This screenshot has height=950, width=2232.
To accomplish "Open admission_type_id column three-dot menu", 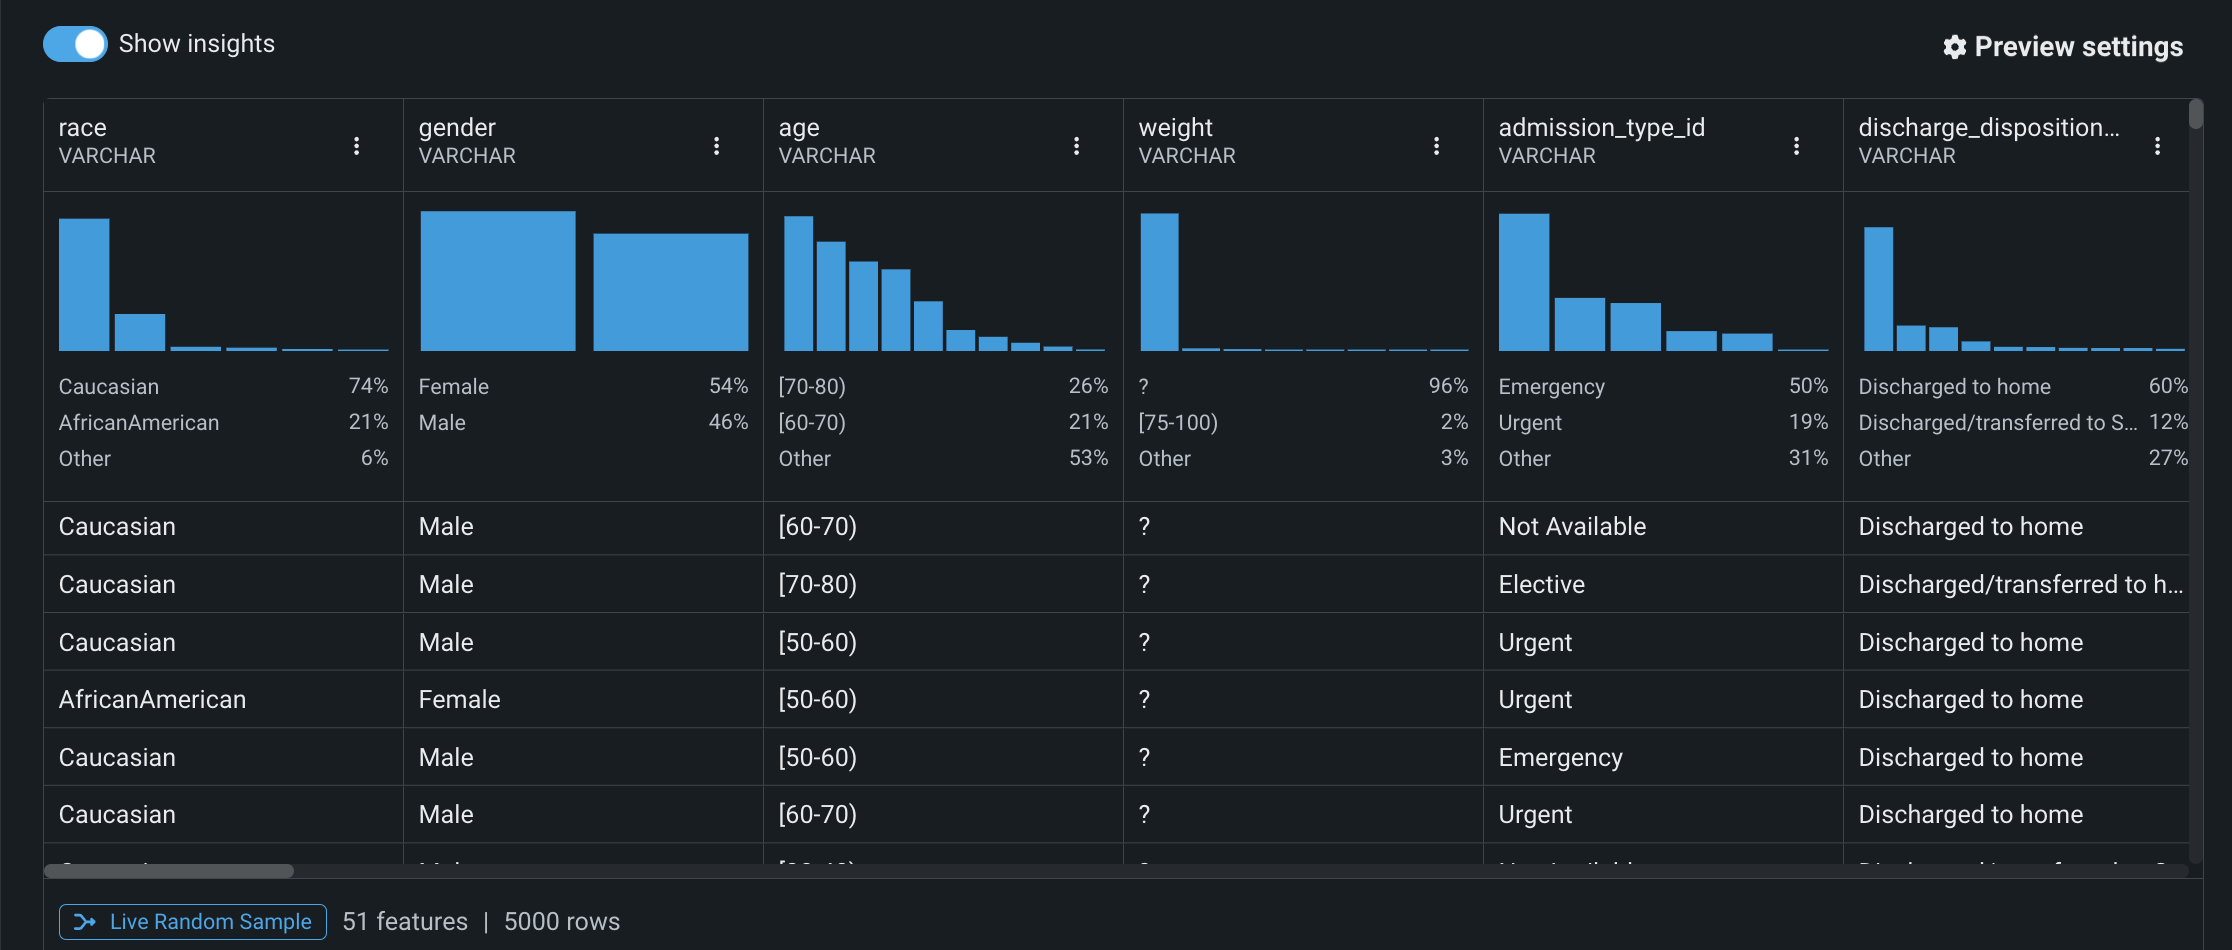I will tap(1797, 146).
